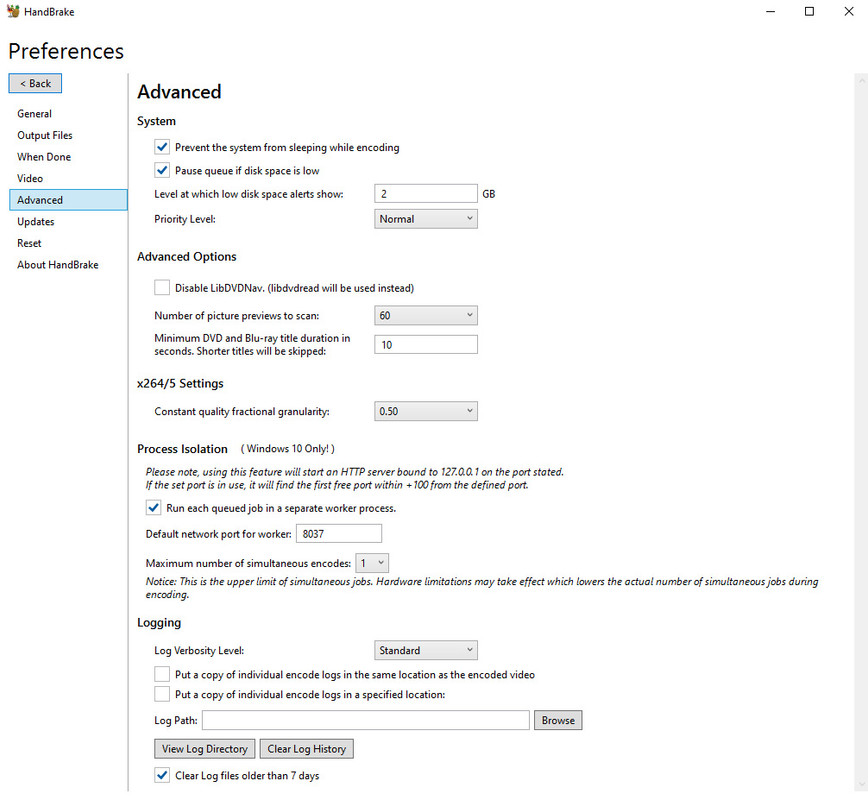Click the 'Logging' section heading
868x800 pixels.
[x=159, y=623]
